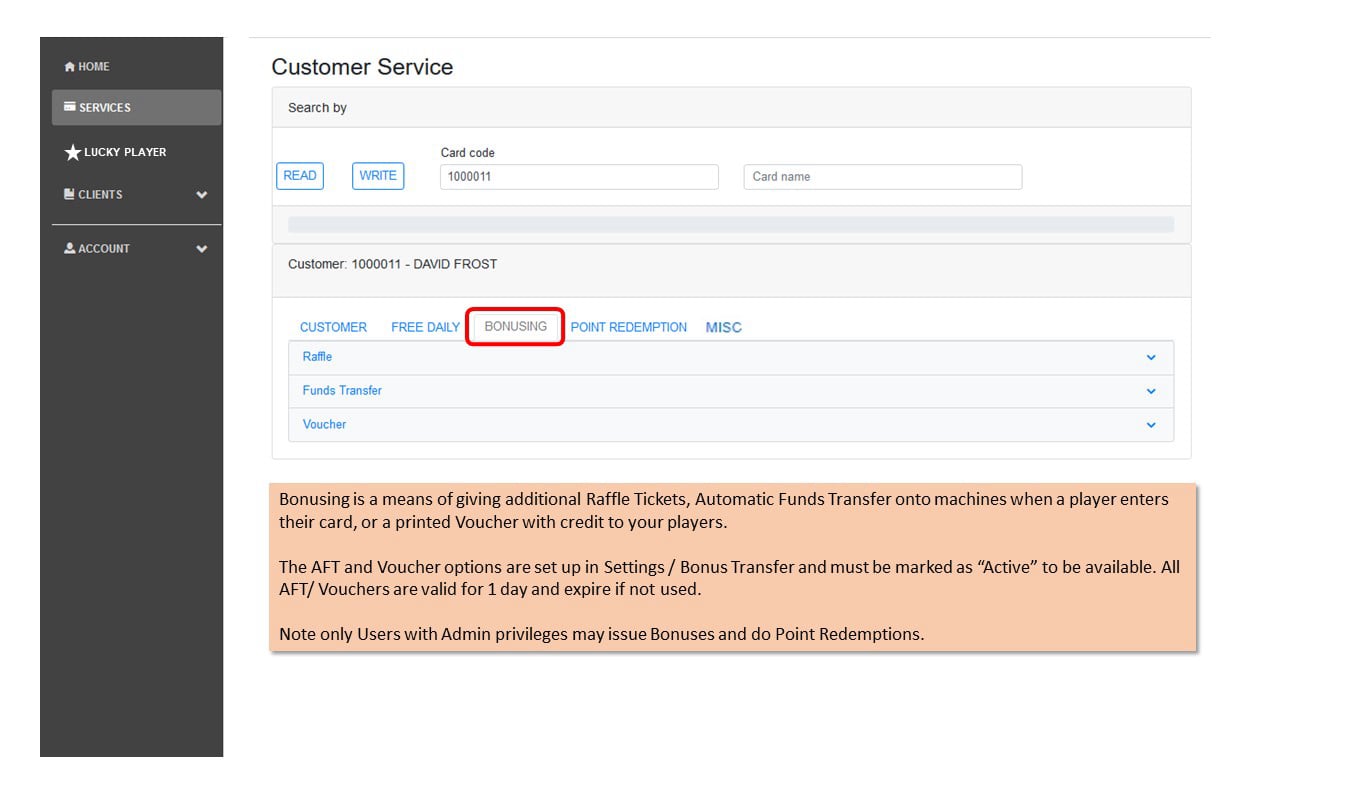The height and width of the screenshot is (794, 1361).
Task: Open the ACCOUNT sidebar menu
Action: click(x=136, y=248)
